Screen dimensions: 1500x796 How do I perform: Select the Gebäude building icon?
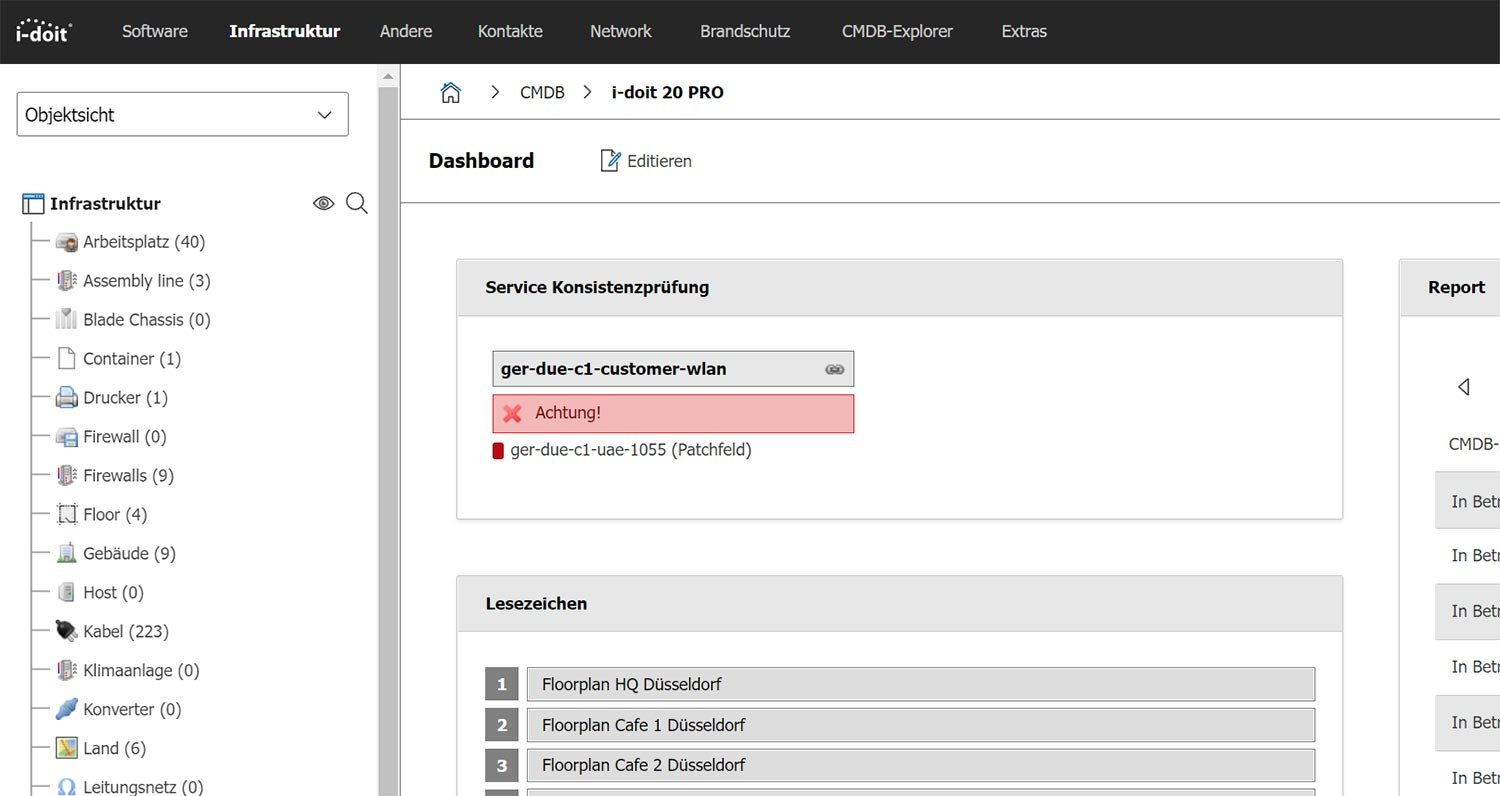point(67,554)
